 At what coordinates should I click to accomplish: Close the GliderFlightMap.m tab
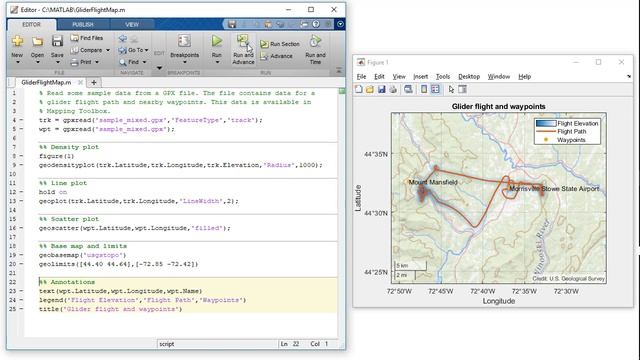click(x=80, y=82)
